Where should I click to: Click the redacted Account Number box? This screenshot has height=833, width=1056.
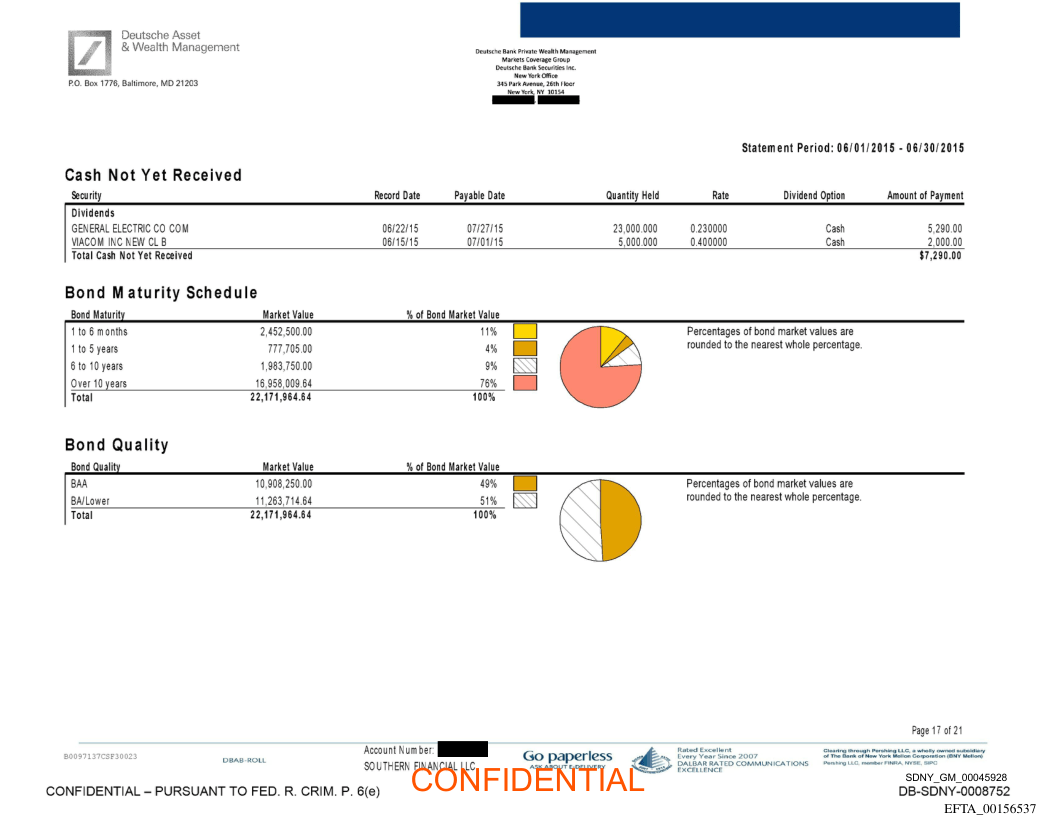pyautogui.click(x=462, y=749)
